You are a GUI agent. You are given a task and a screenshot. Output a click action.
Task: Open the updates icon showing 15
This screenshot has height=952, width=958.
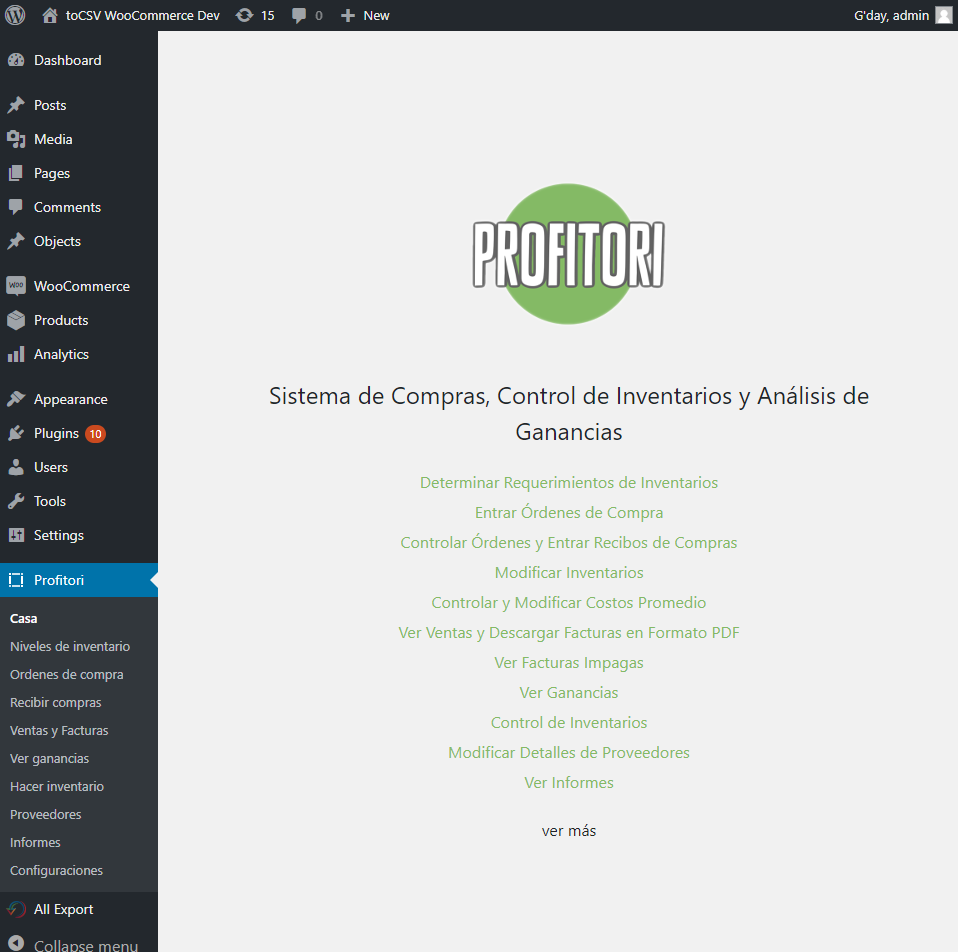(244, 15)
